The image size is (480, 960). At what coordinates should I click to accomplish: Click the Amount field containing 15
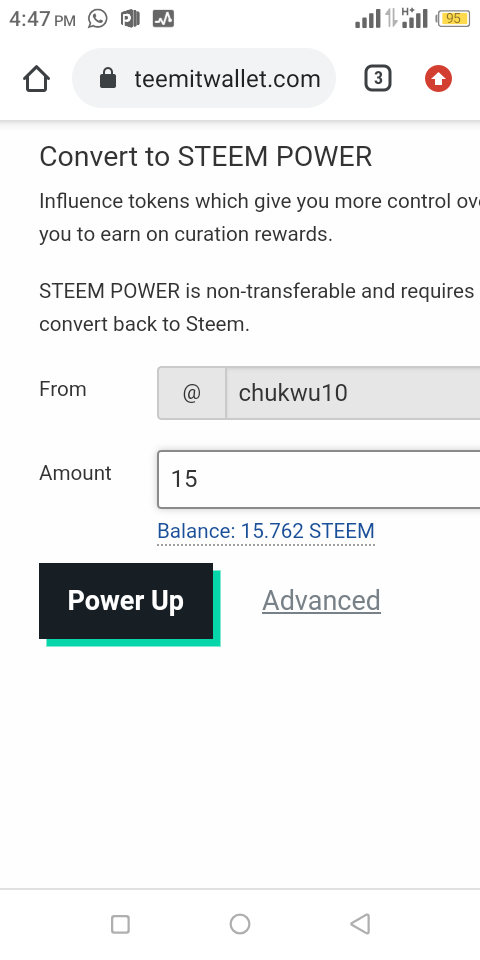[x=318, y=479]
